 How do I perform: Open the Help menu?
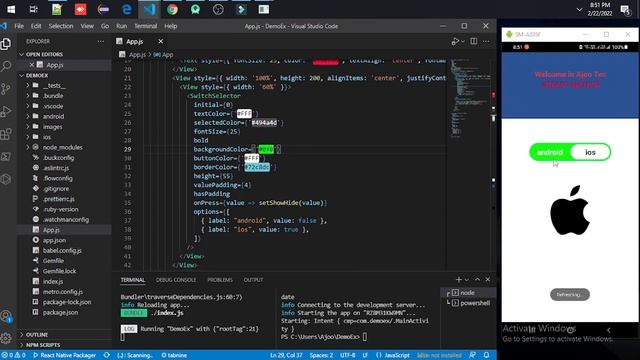[x=171, y=26]
